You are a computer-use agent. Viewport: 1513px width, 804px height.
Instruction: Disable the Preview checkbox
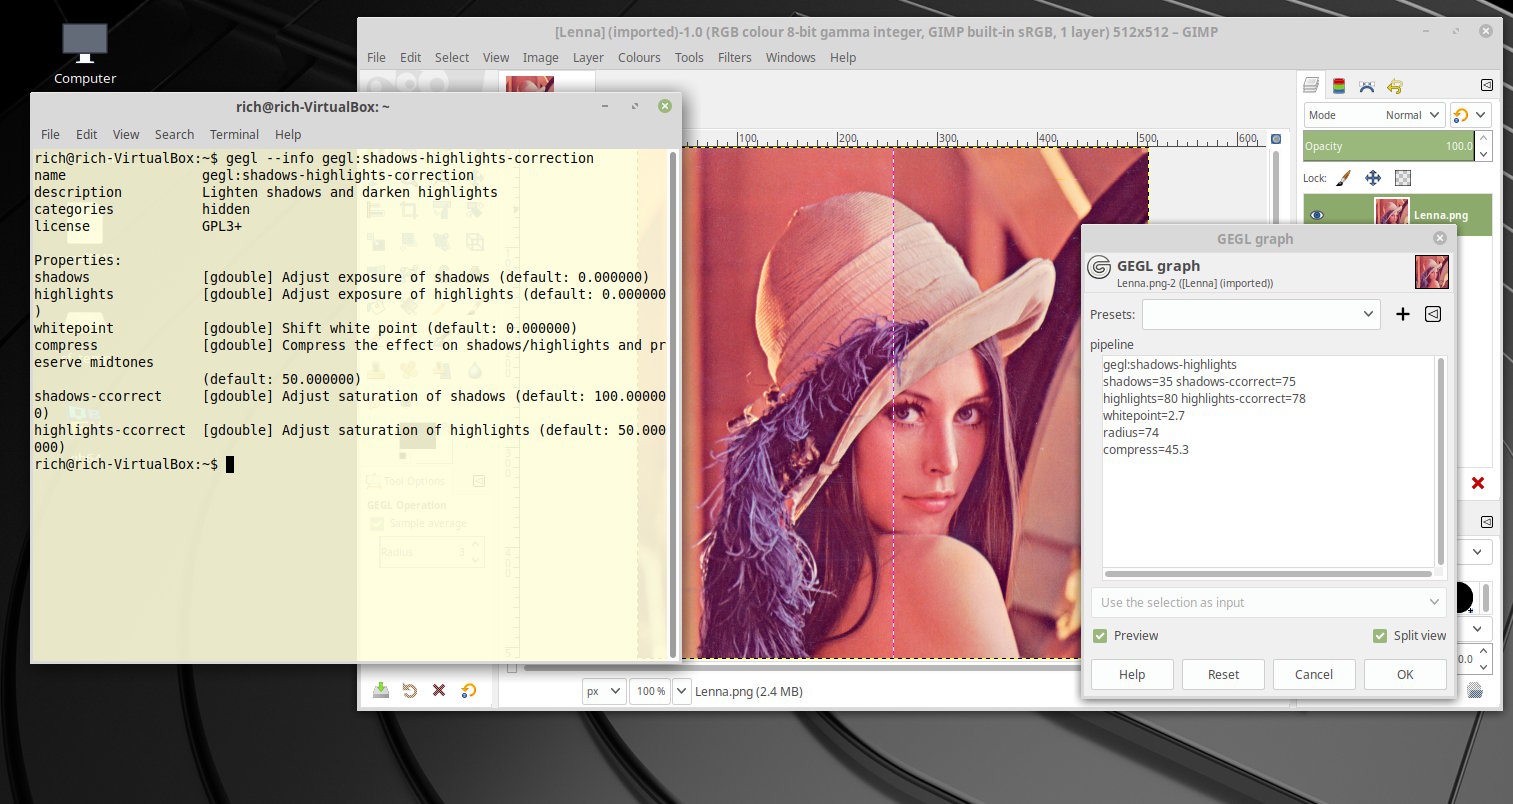[1100, 635]
